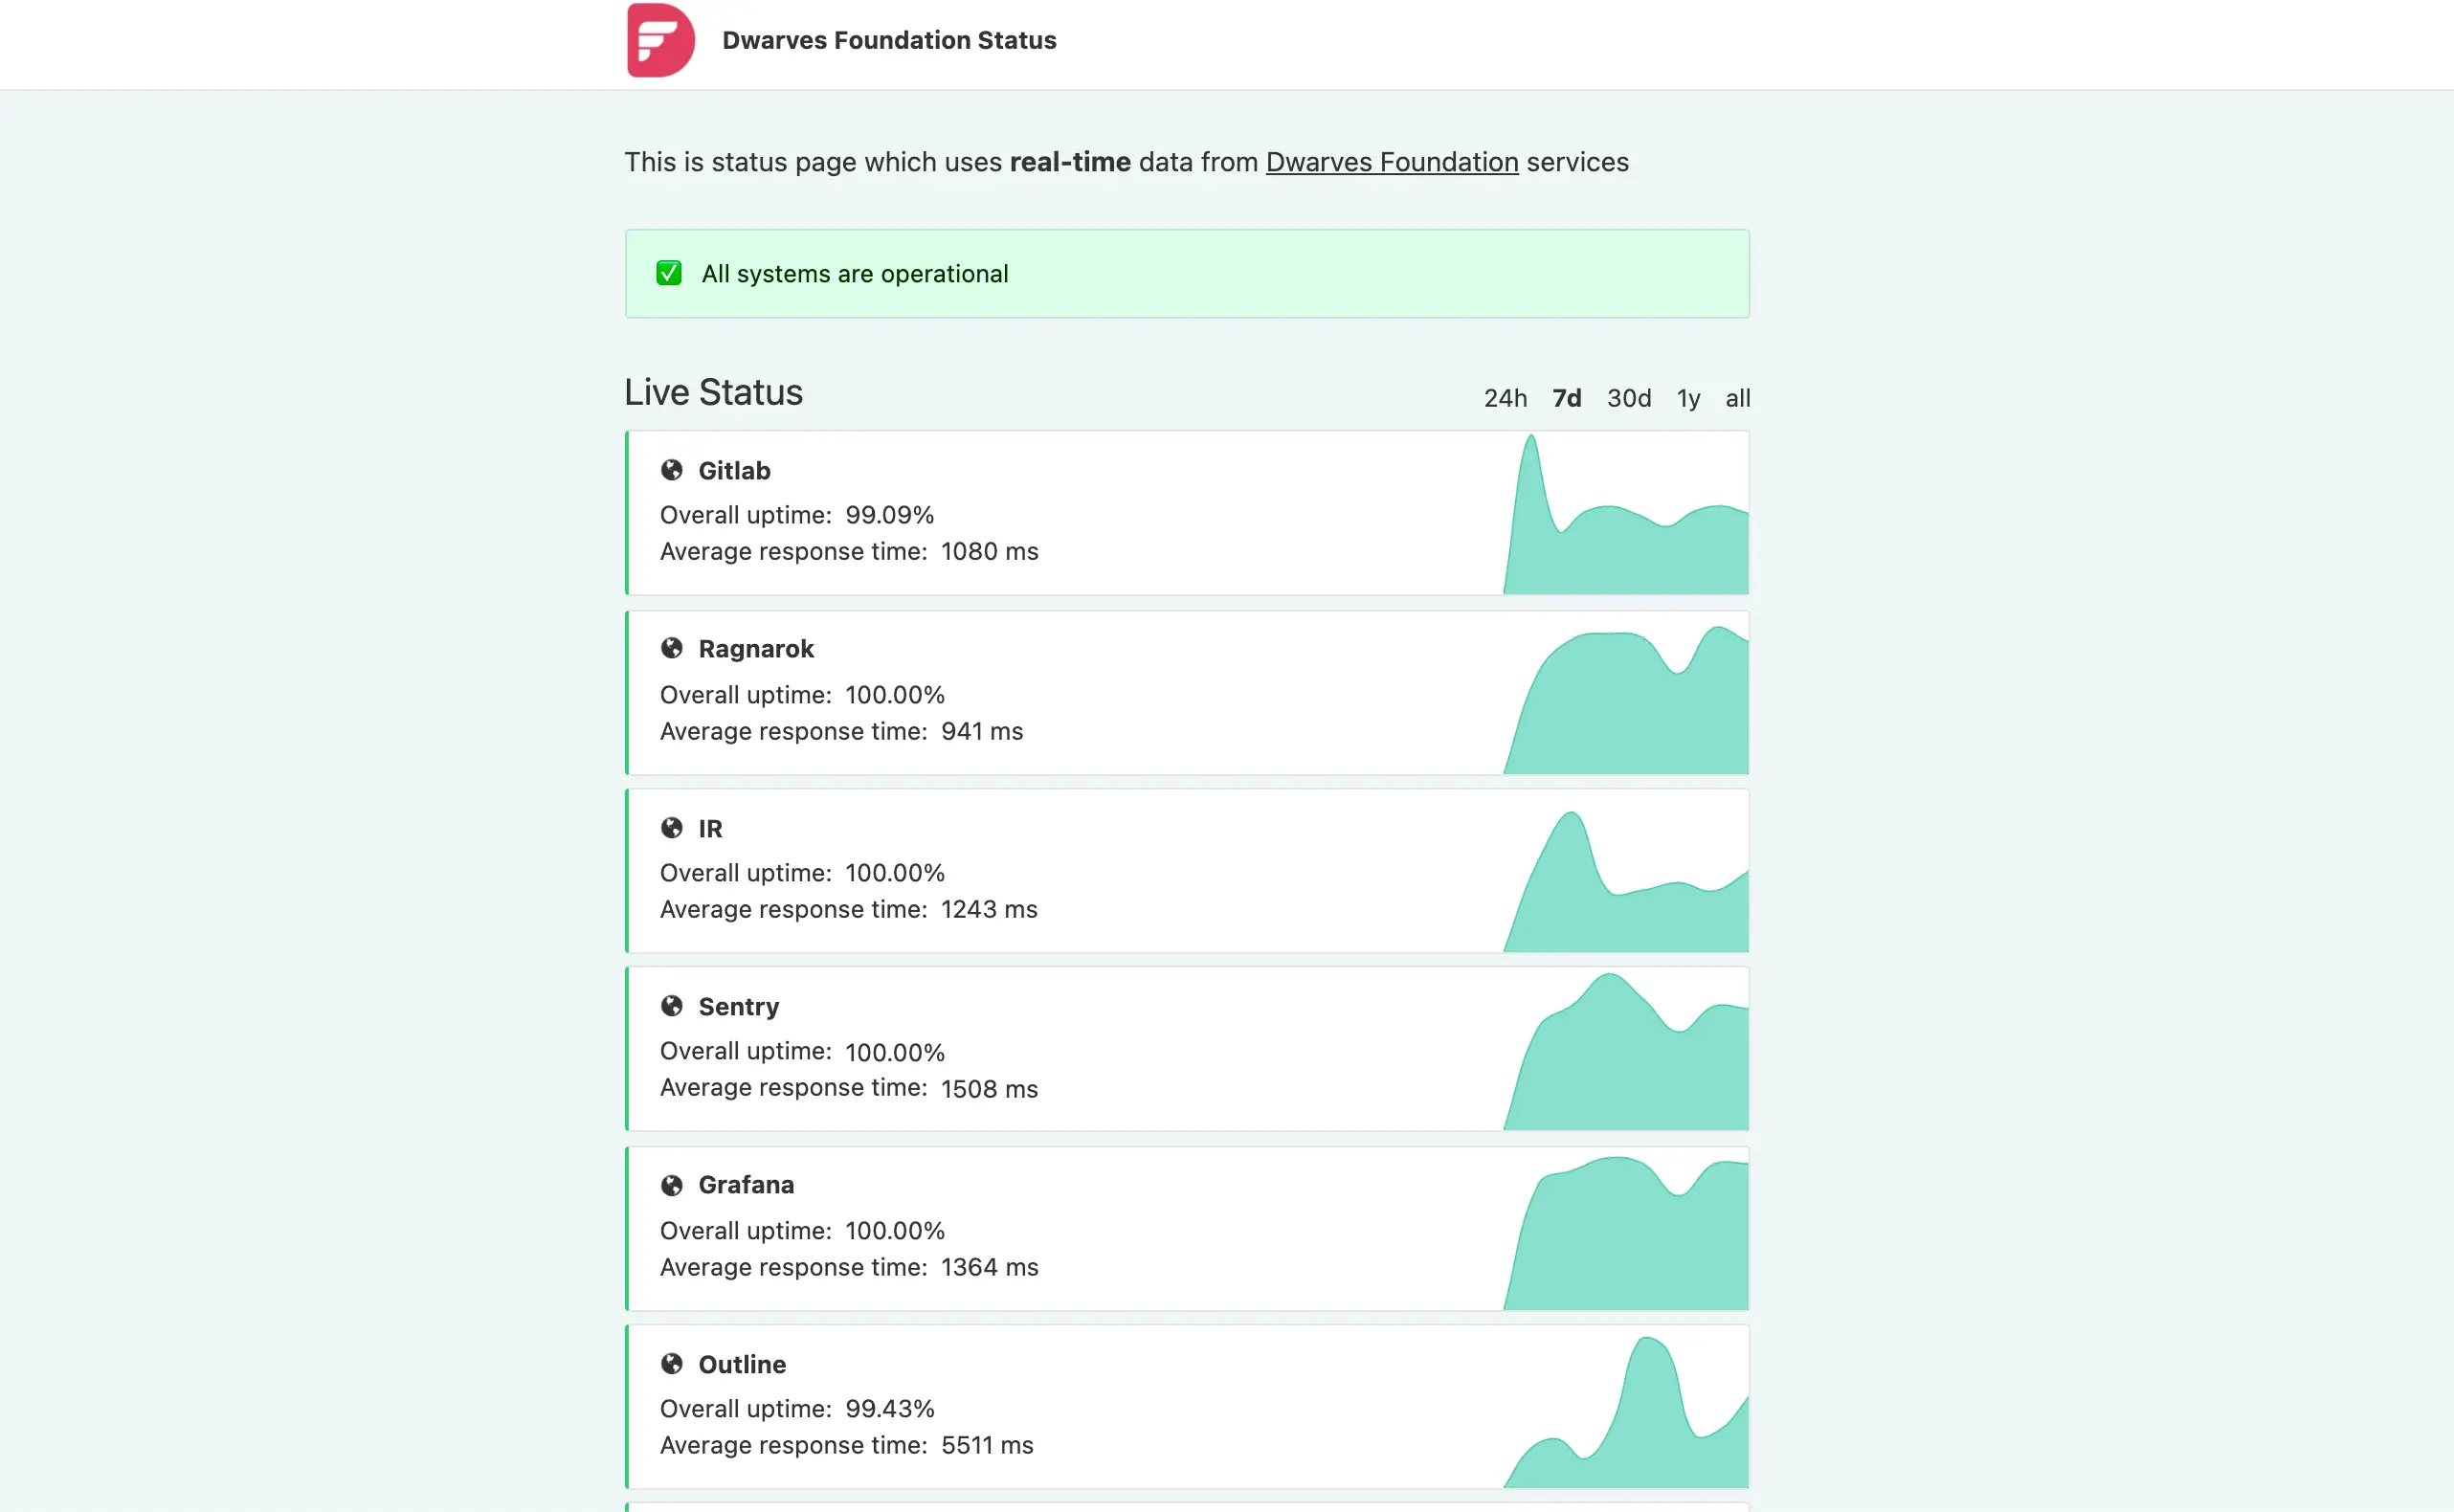Click the Dwarves Foundation logo icon

660,40
